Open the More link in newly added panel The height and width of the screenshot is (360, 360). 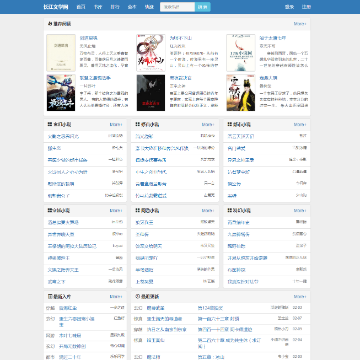pyautogui.click(x=116, y=296)
